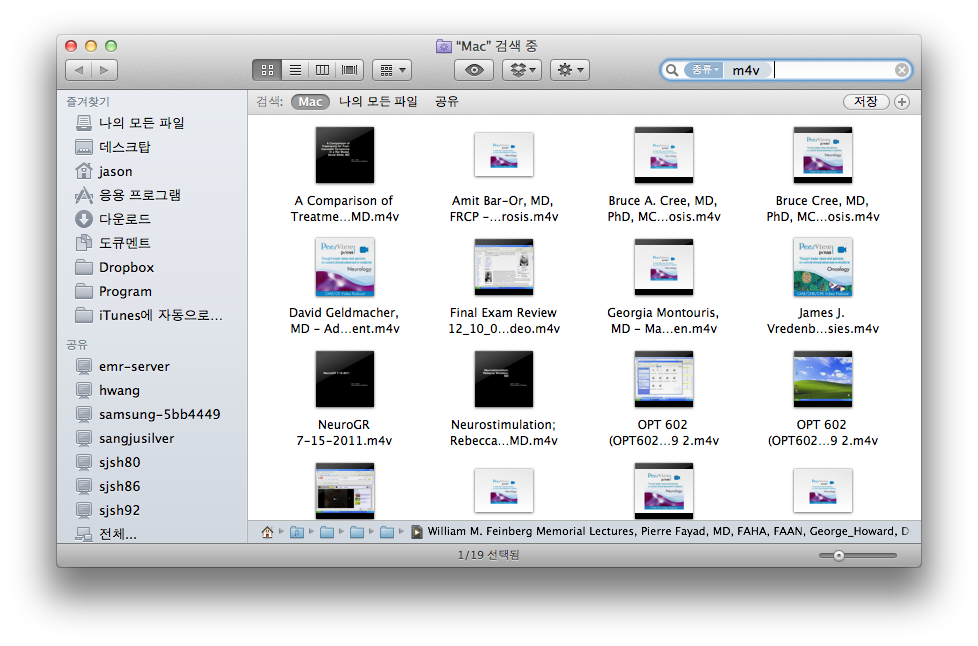Open the jason home folder

point(115,171)
